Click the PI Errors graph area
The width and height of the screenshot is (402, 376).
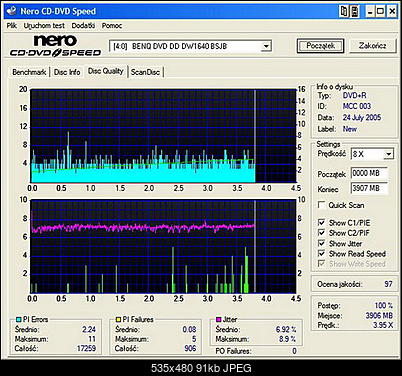(x=163, y=136)
